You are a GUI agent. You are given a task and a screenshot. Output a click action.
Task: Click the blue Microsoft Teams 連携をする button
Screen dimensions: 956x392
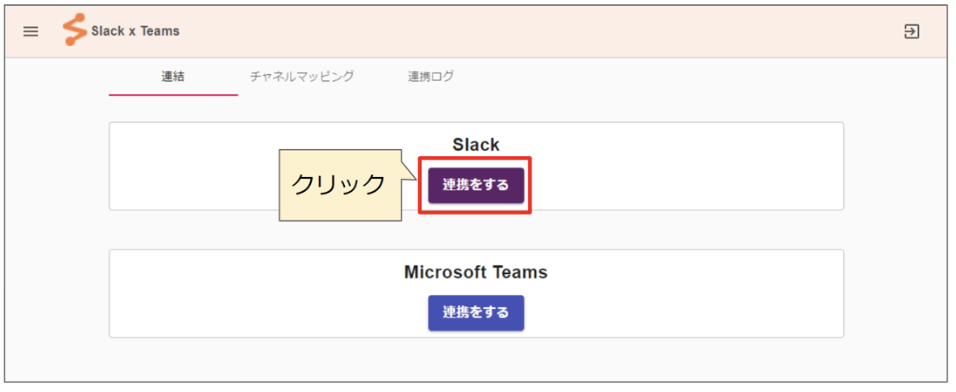[x=476, y=313]
